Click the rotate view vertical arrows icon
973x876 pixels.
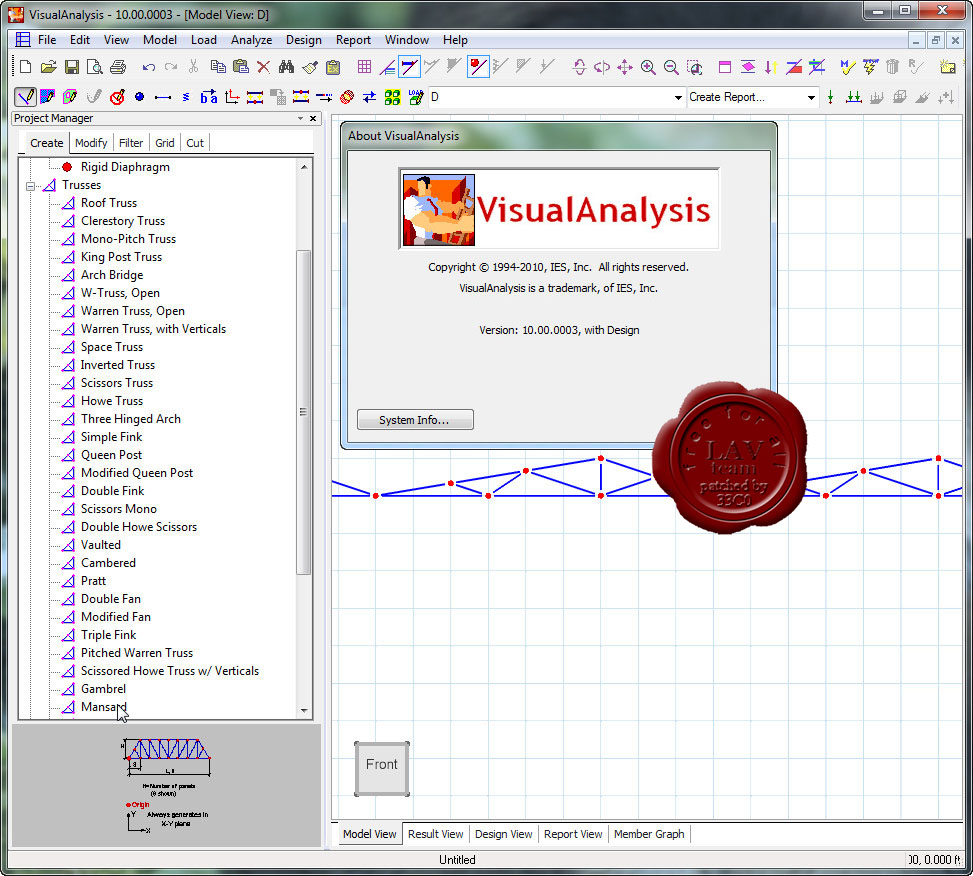pyautogui.click(x=579, y=67)
